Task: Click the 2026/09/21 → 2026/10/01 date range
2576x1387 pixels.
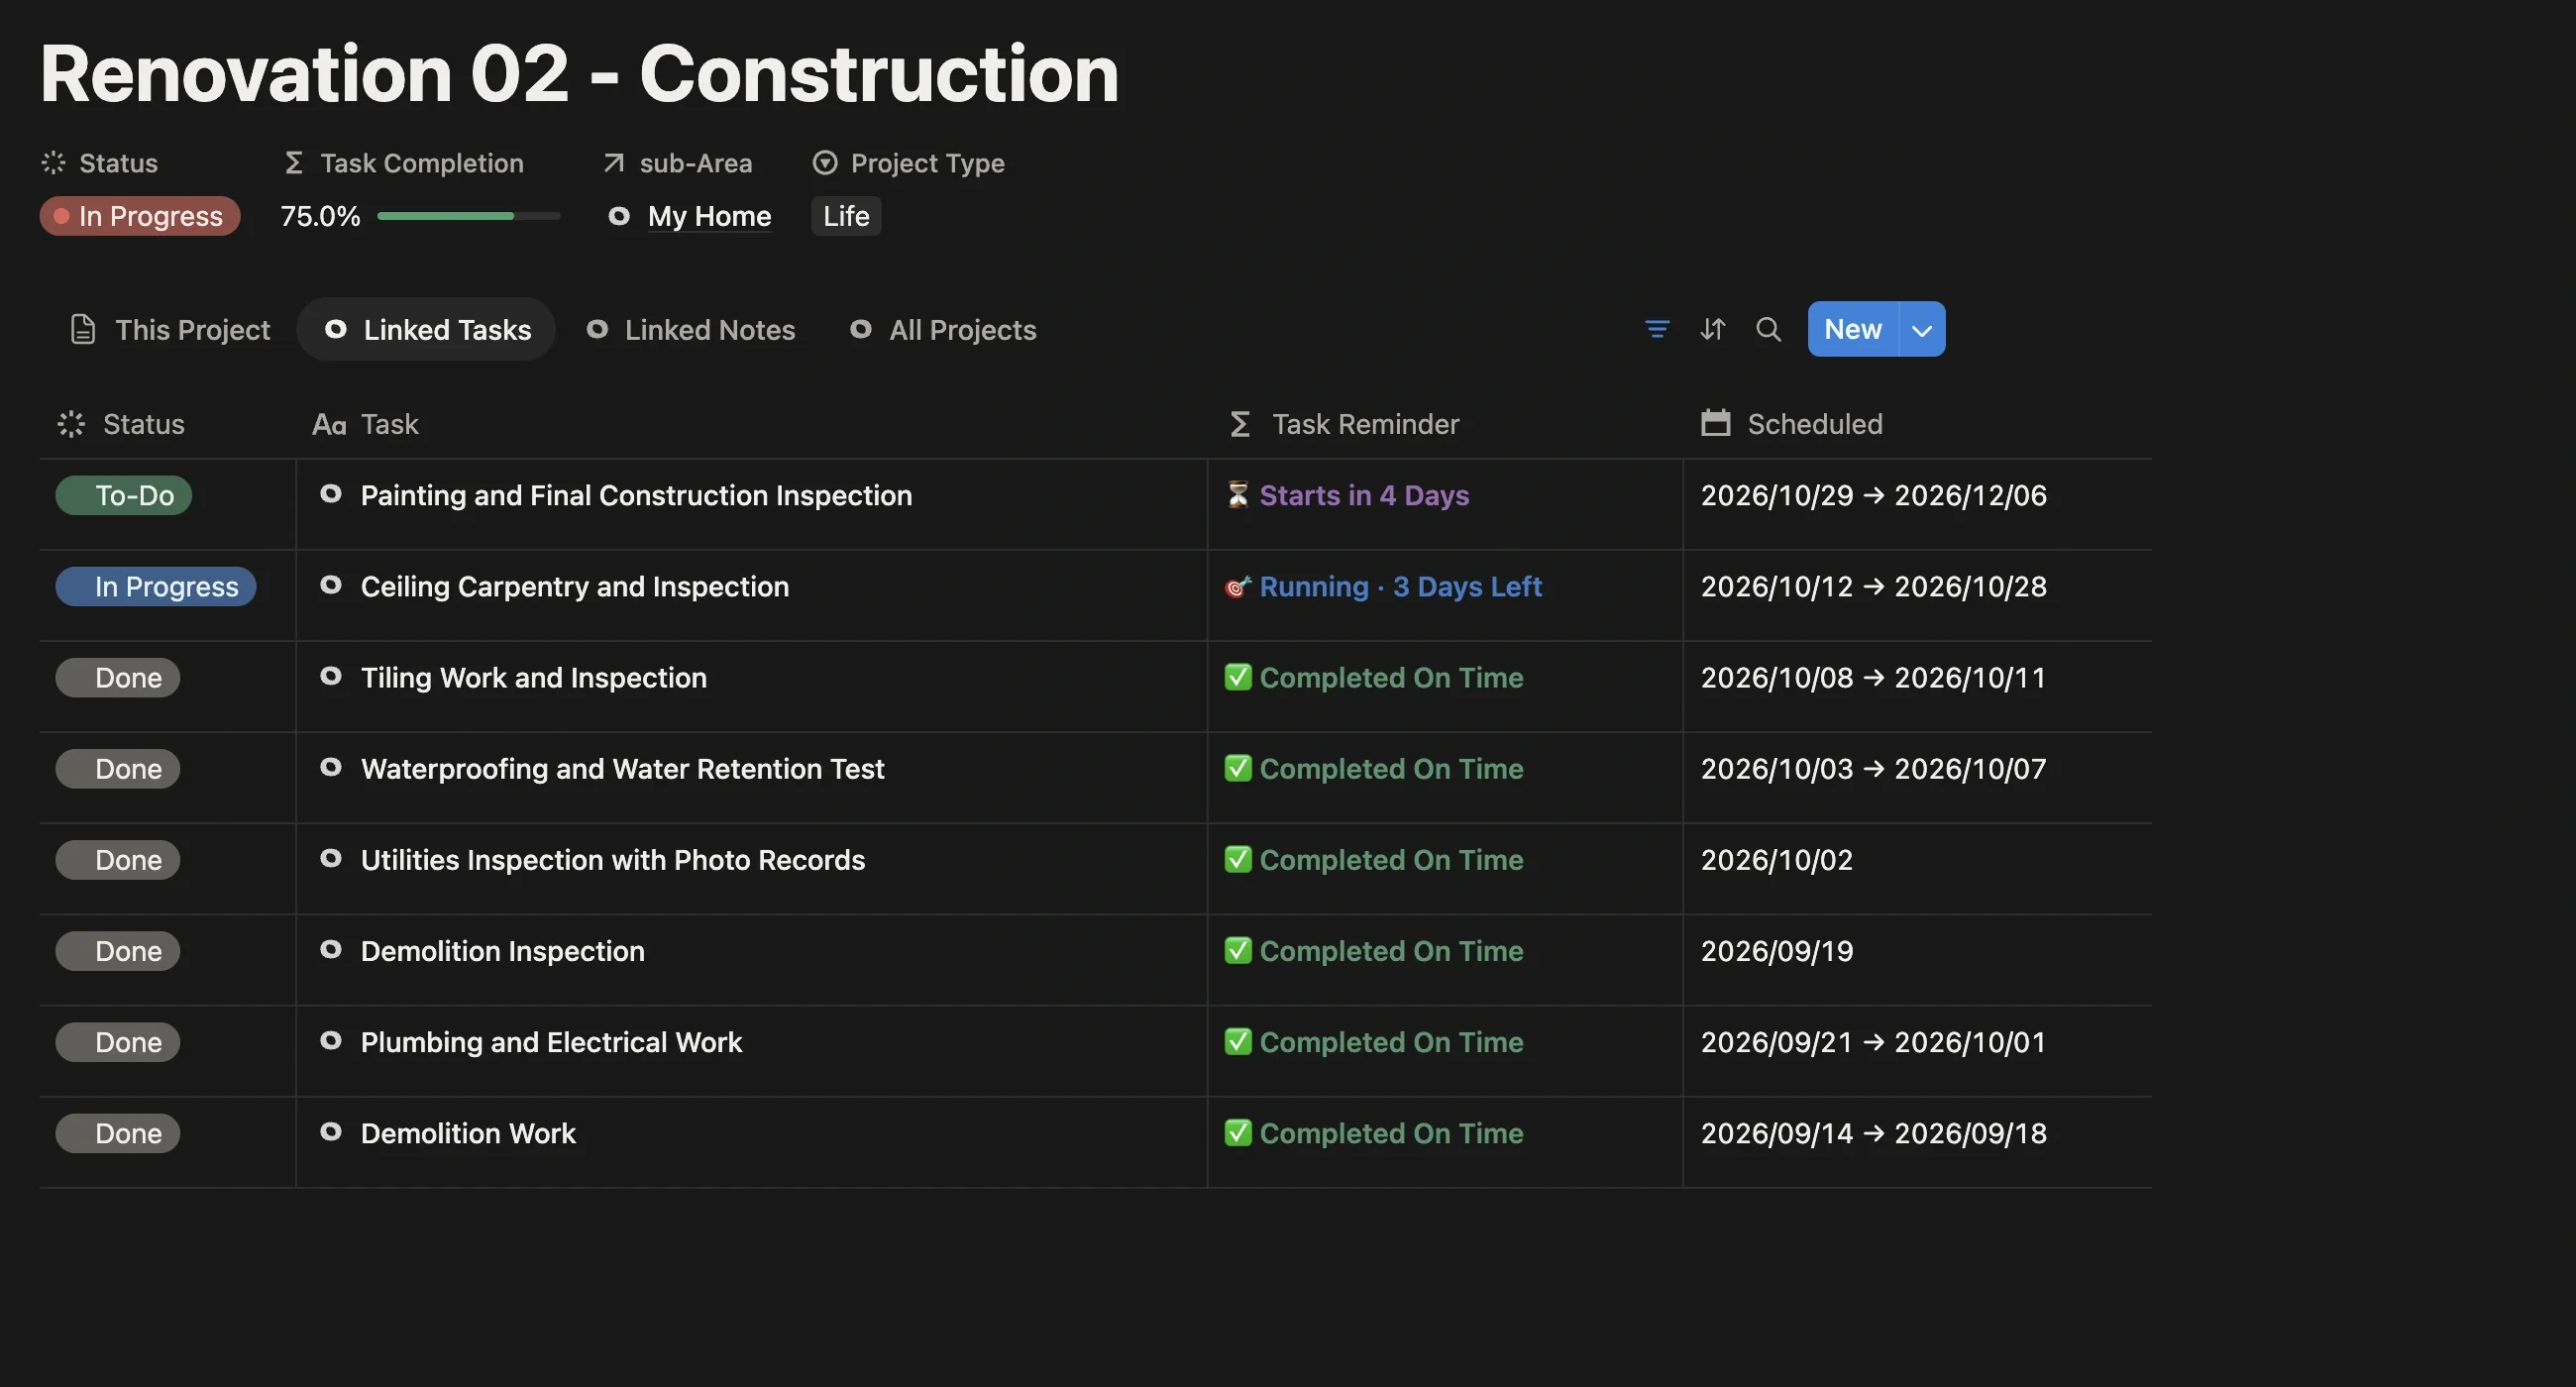Action: pos(1873,1042)
